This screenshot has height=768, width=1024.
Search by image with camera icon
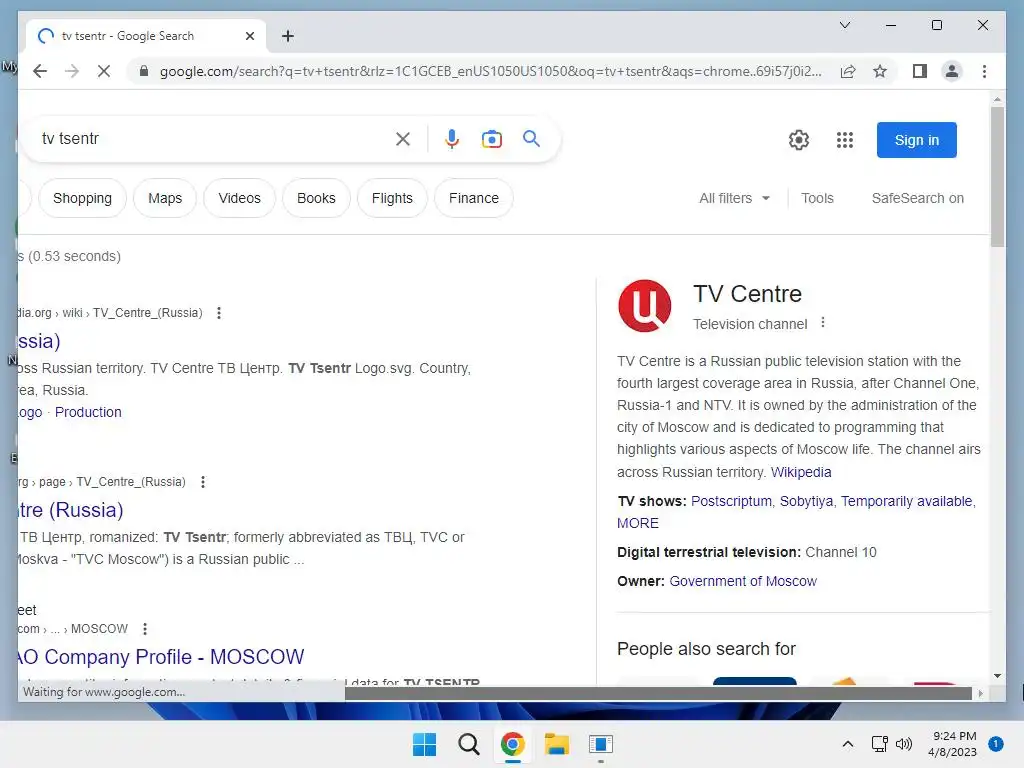point(492,138)
